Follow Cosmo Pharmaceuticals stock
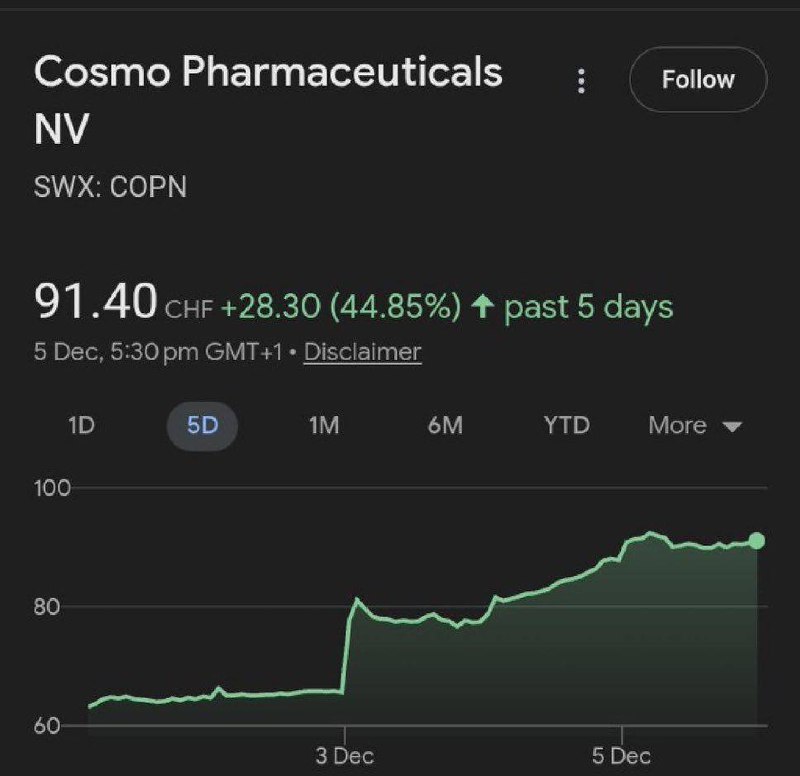Screen dimensions: 800x776 (698, 80)
